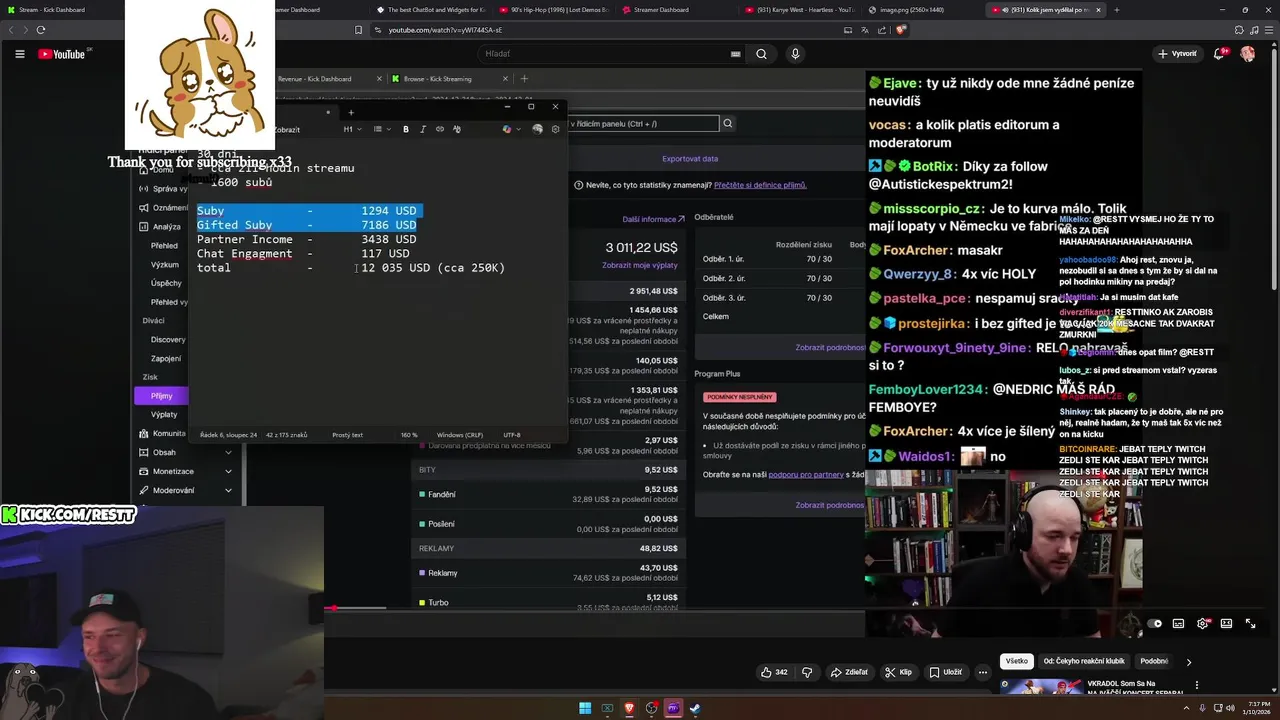
Task: Select the Podobné filter chip
Action: 1154,661
